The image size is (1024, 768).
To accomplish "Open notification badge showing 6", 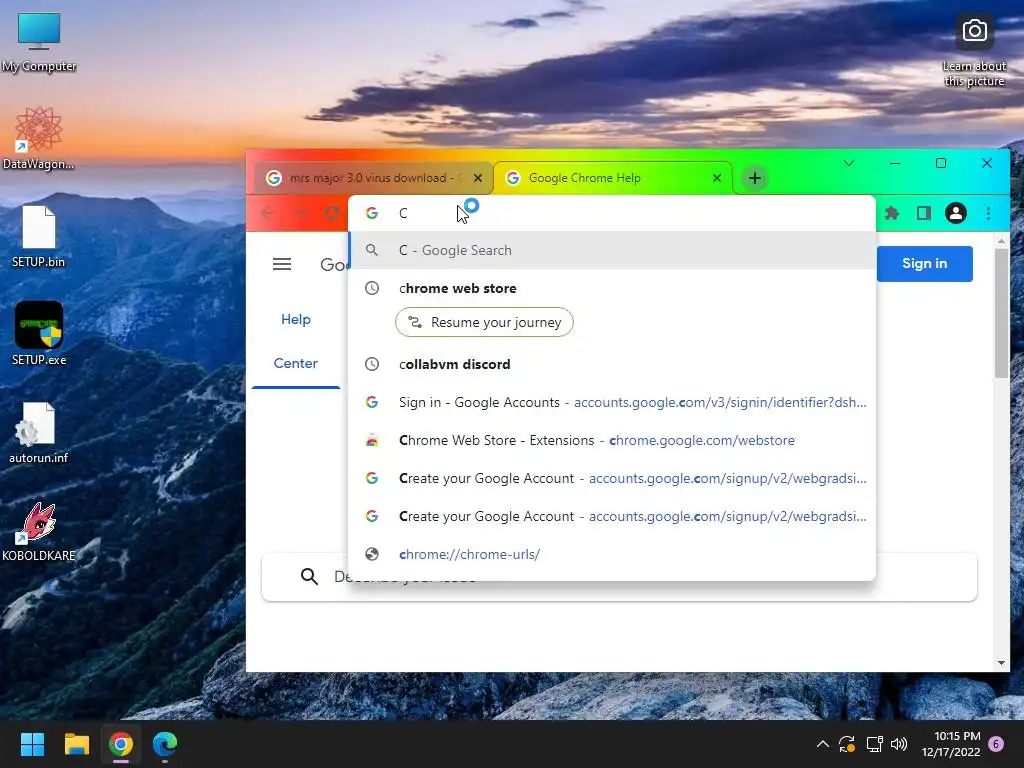I will click(x=996, y=744).
